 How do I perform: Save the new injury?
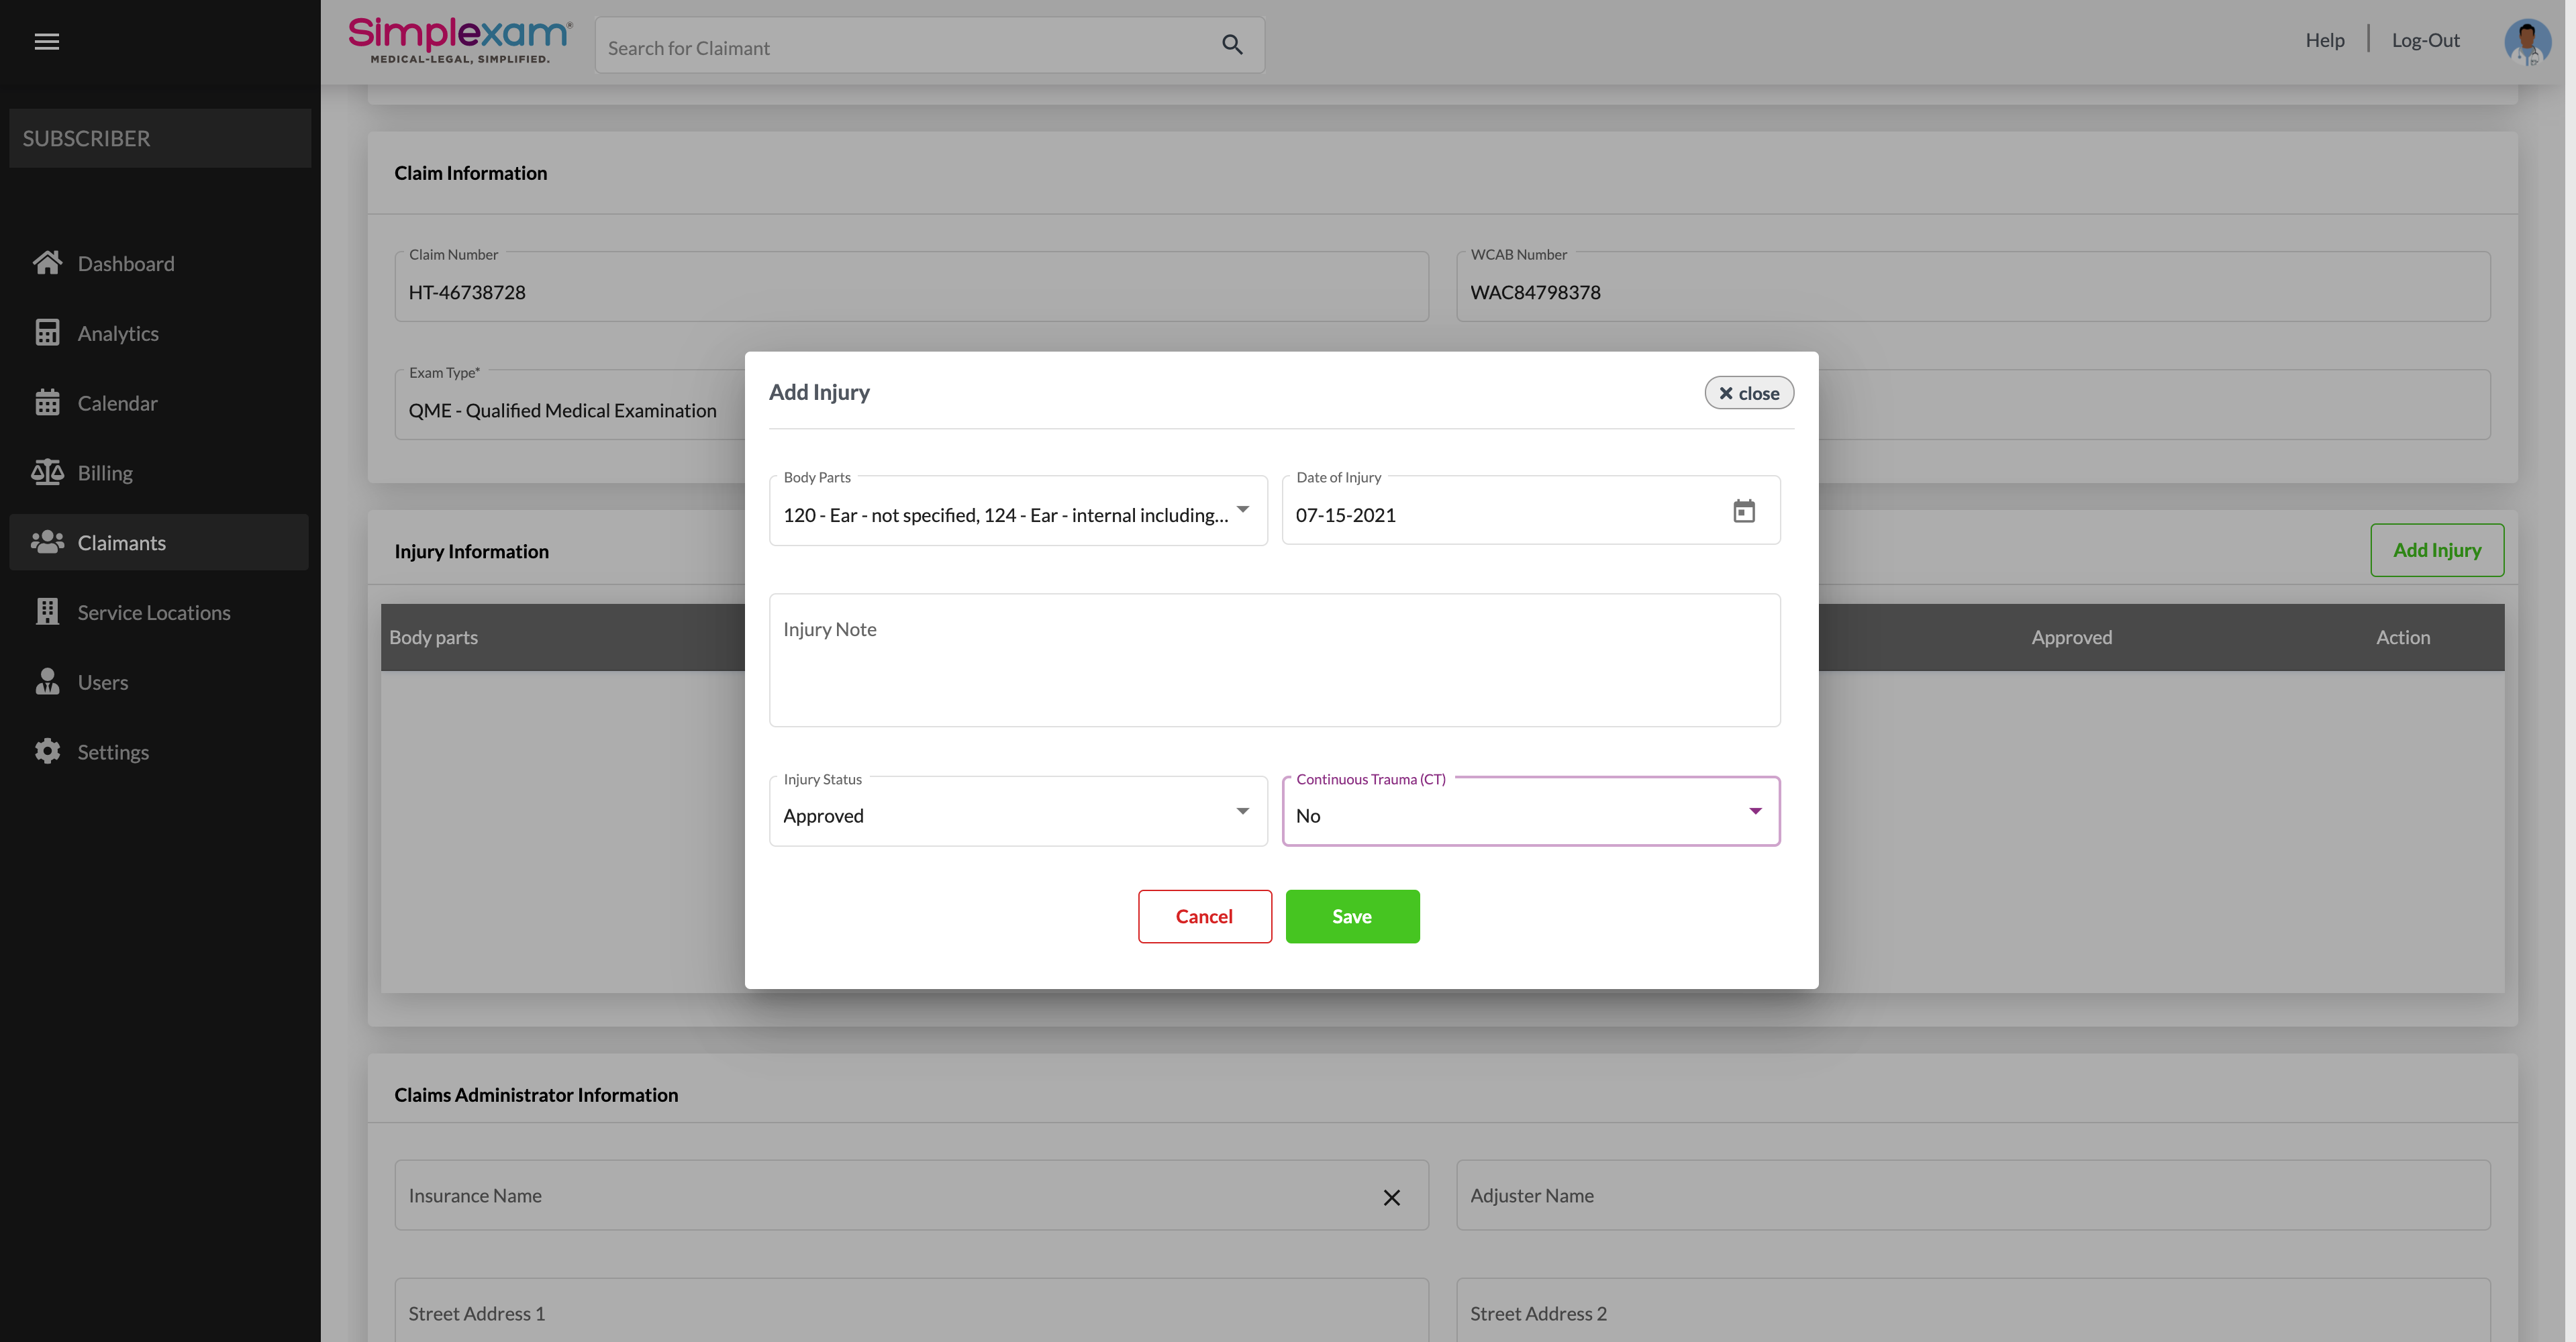[1352, 916]
